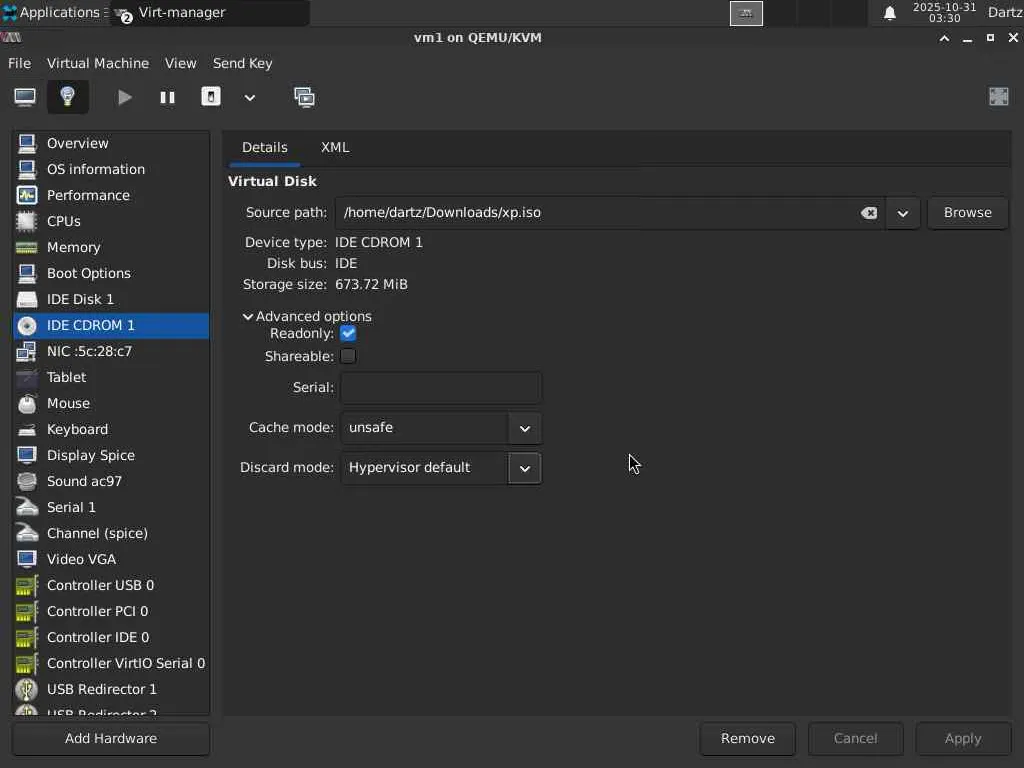Select IDE Disk 1 in the hardware list

click(80, 299)
